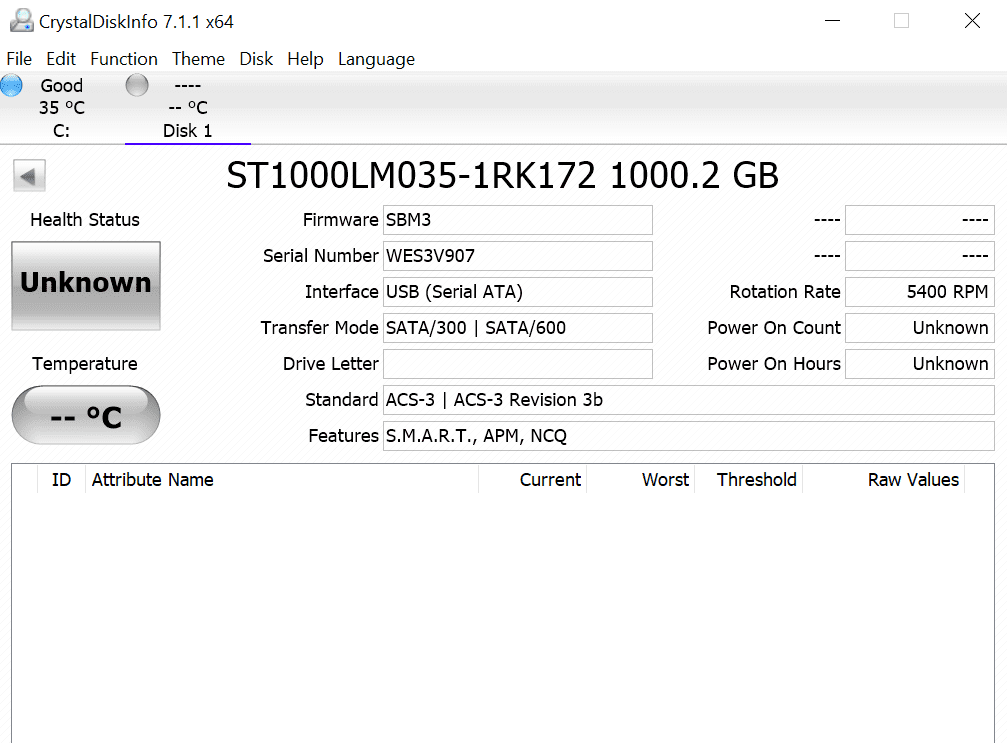This screenshot has width=1007, height=743.
Task: Click the Power On Hours value Unknown
Action: point(920,364)
